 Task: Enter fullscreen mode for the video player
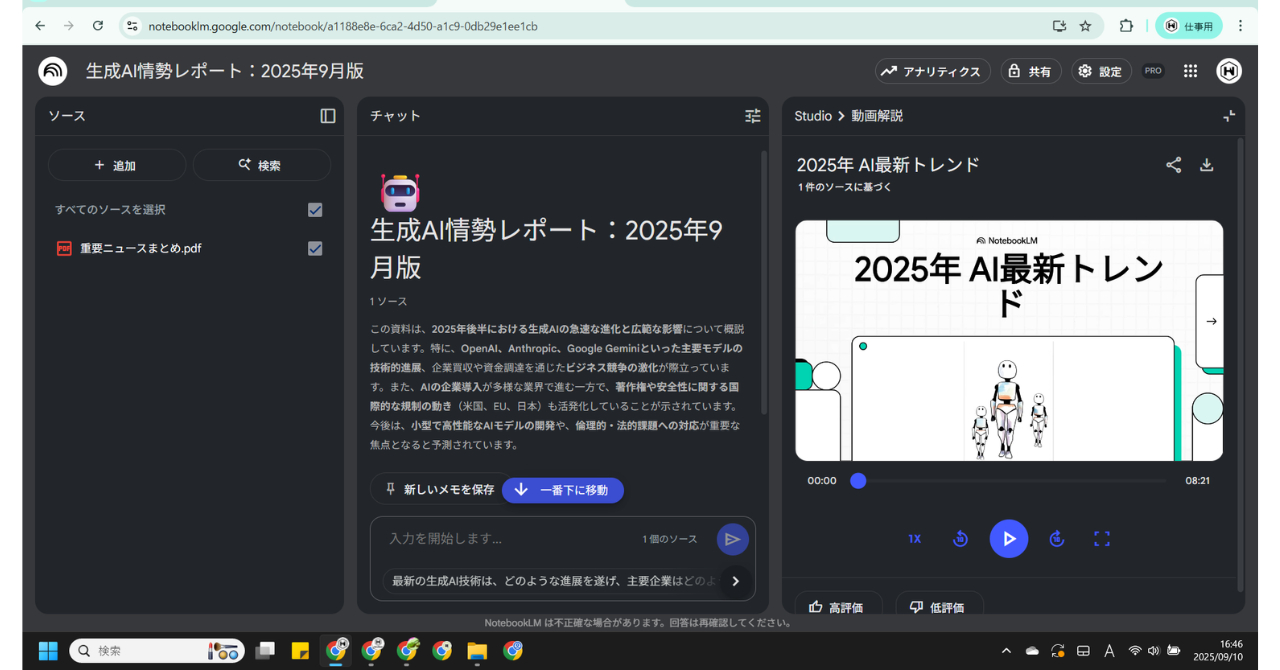tap(1102, 538)
